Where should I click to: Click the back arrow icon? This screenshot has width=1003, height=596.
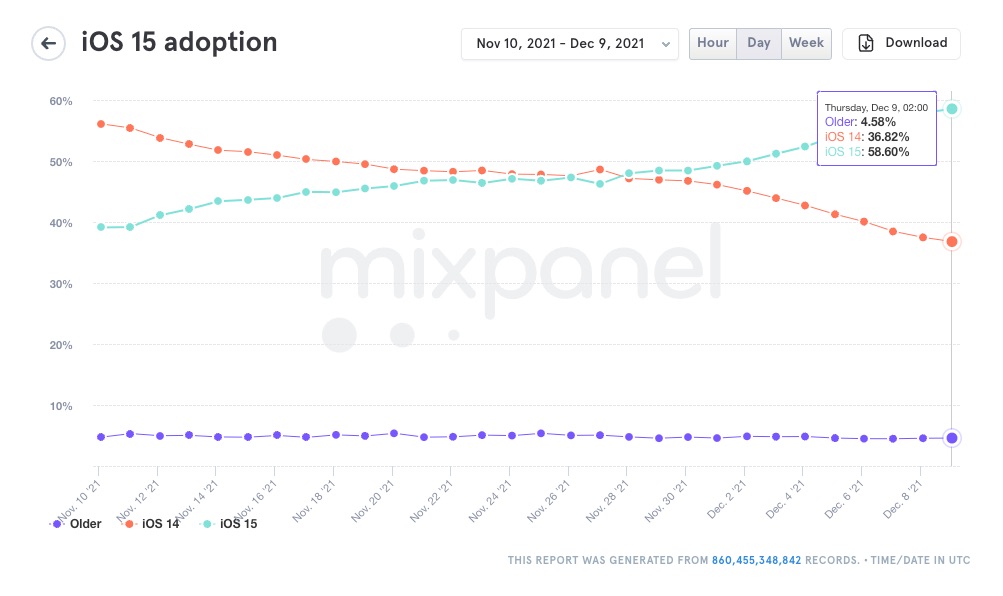click(x=47, y=44)
